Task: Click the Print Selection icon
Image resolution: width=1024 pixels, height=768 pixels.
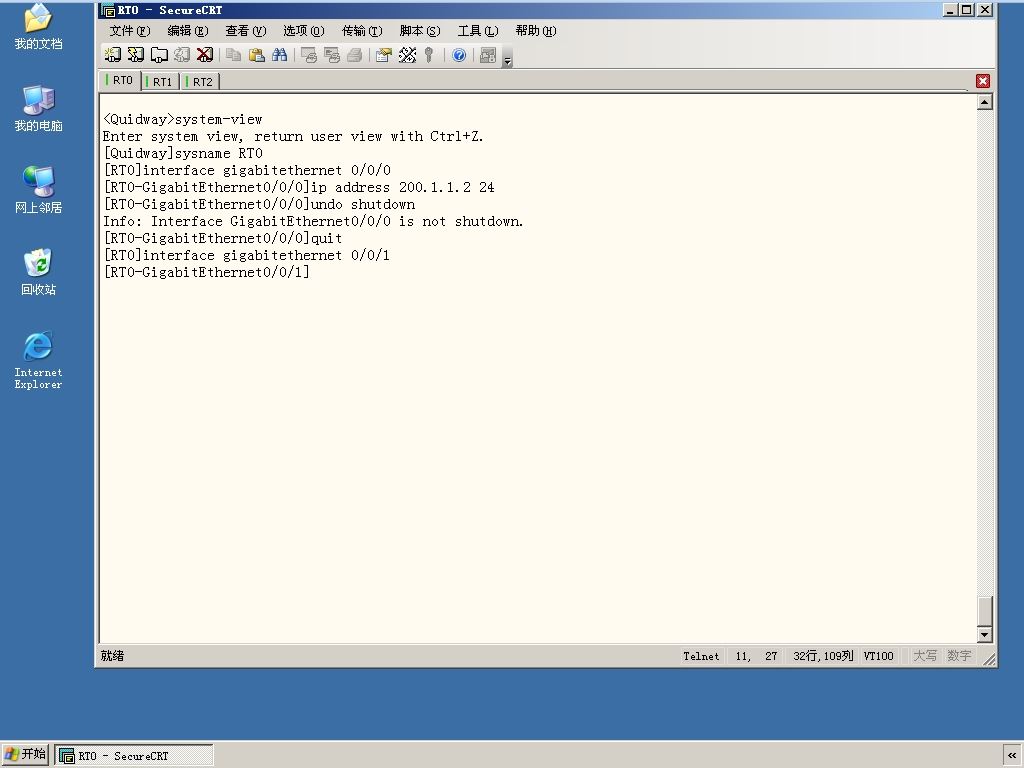Action: pos(332,55)
